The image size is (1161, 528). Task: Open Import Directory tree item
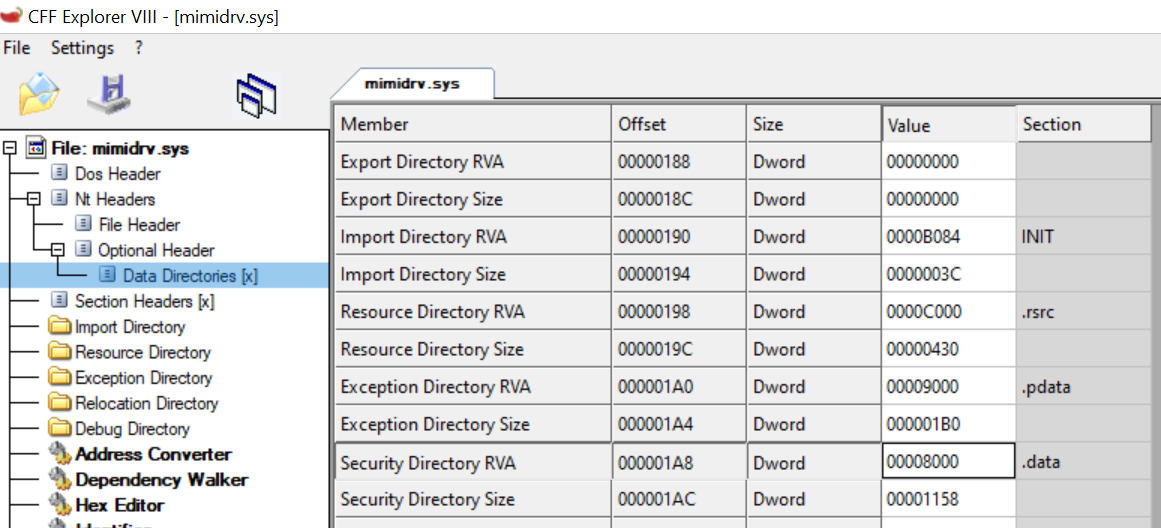(130, 327)
